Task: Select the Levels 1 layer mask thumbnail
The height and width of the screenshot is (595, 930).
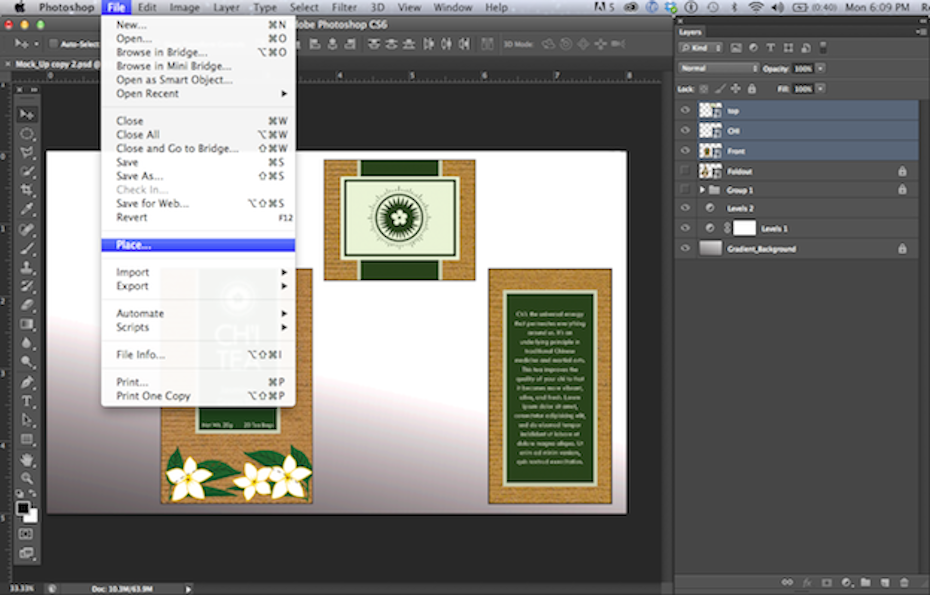Action: pos(744,228)
